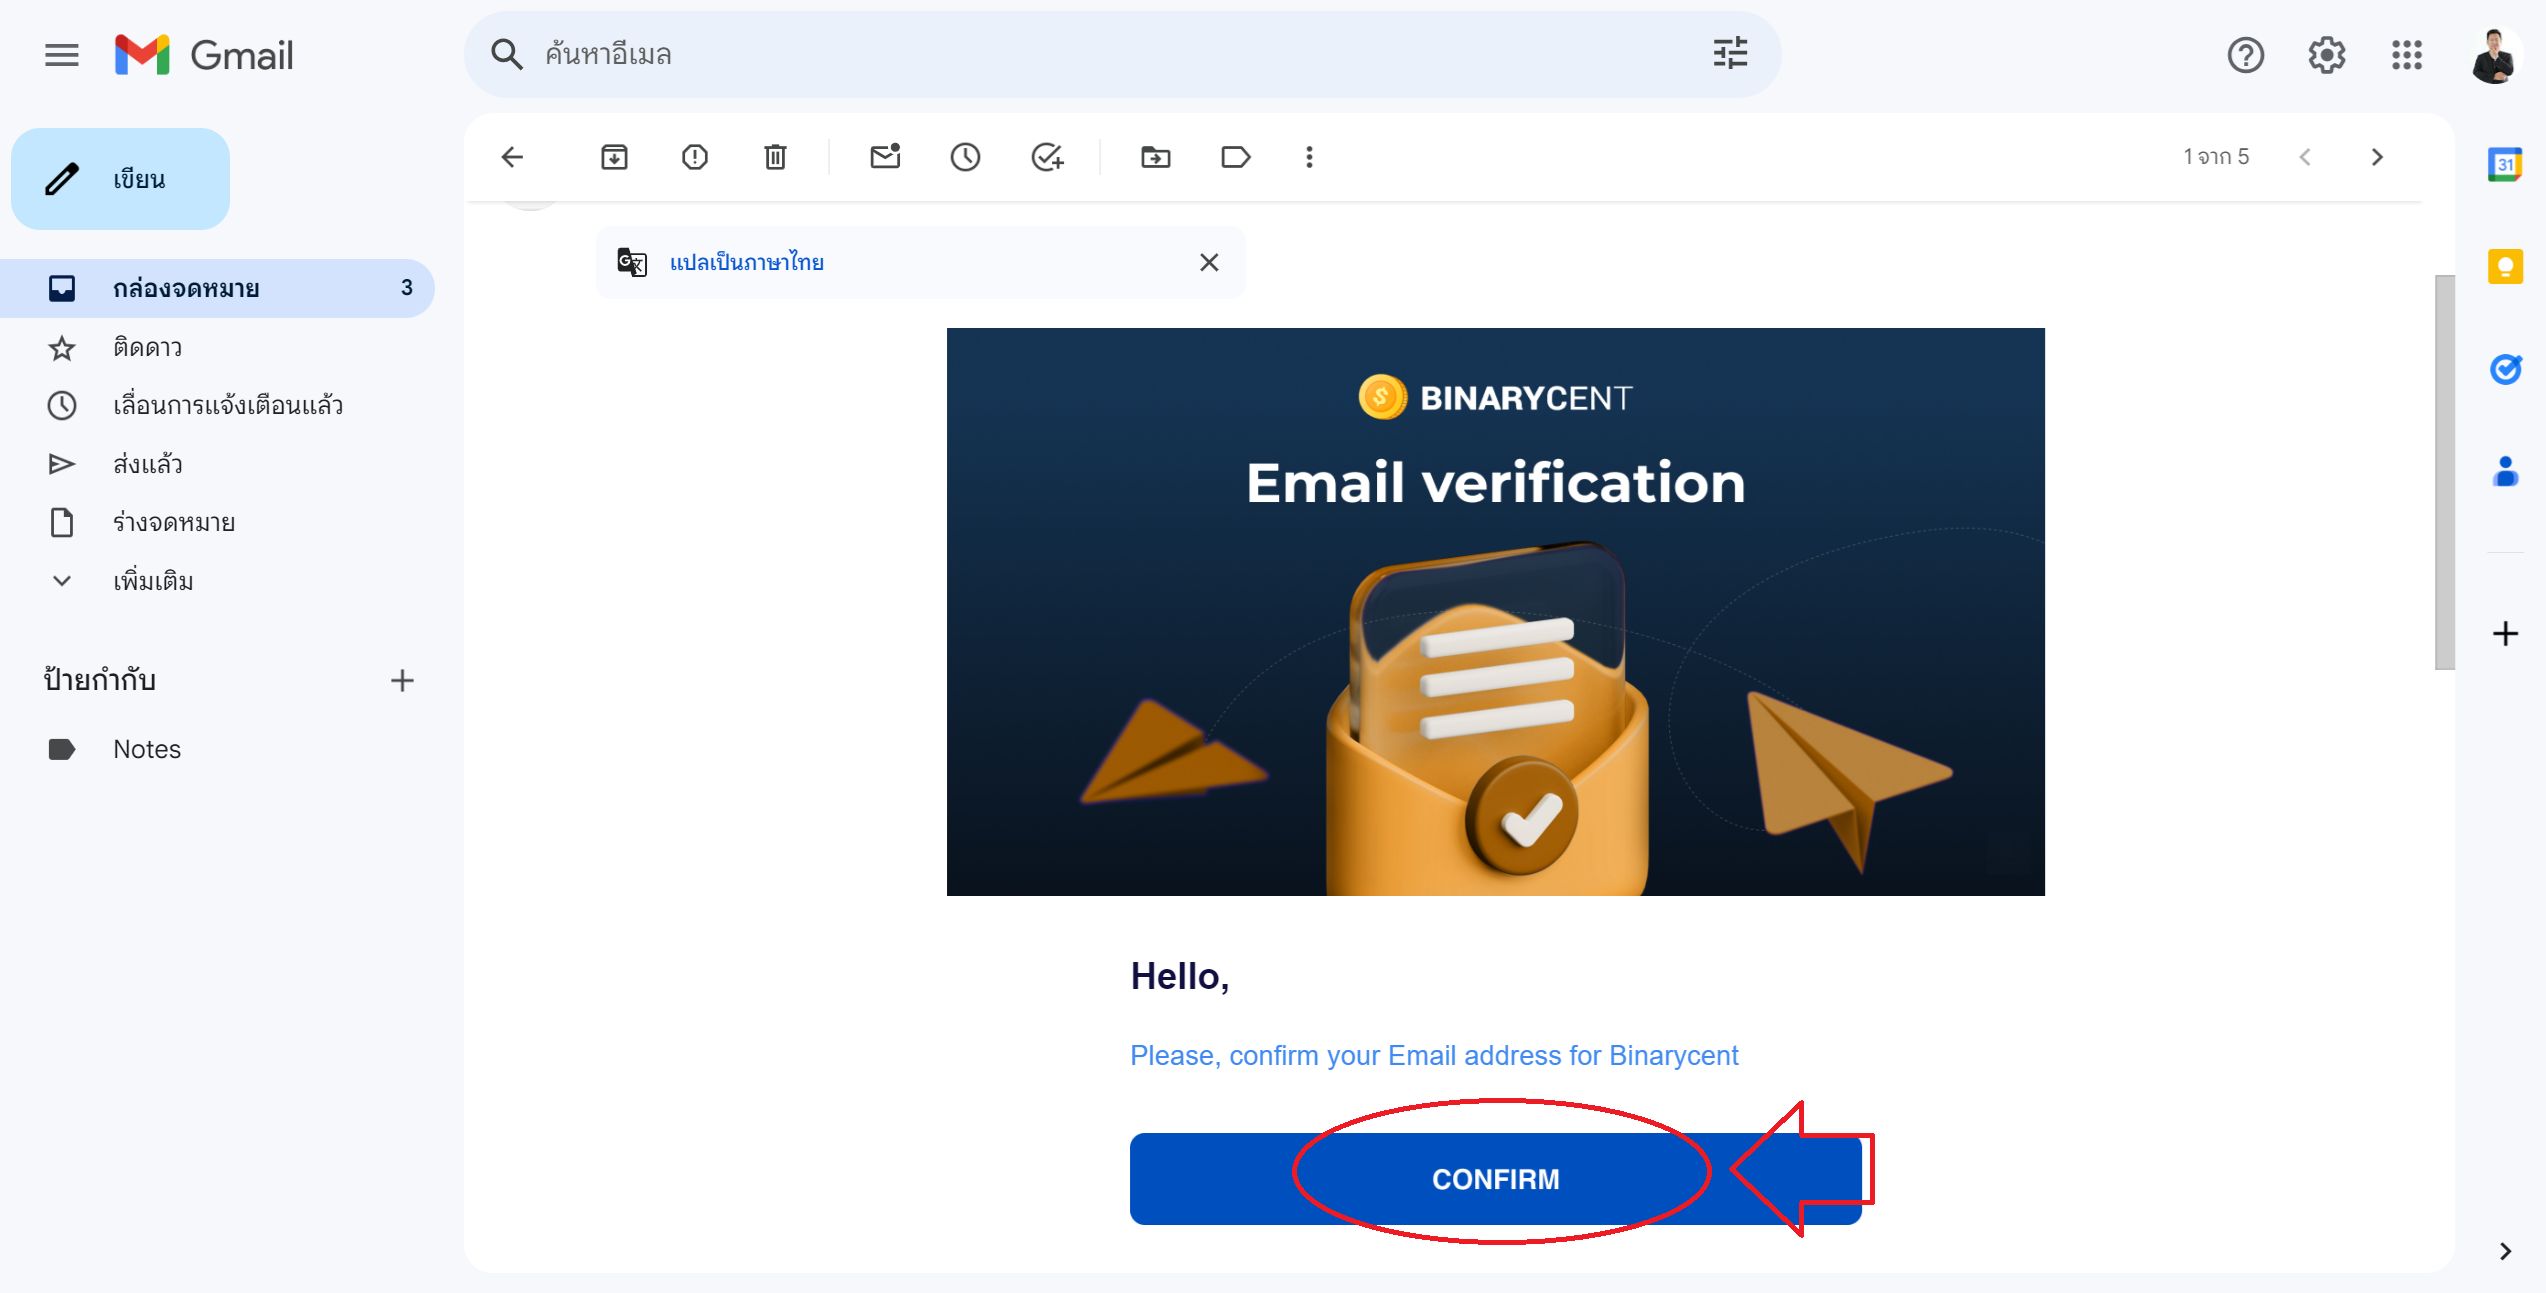
Task: Open more options three-dot menu
Action: click(1309, 157)
